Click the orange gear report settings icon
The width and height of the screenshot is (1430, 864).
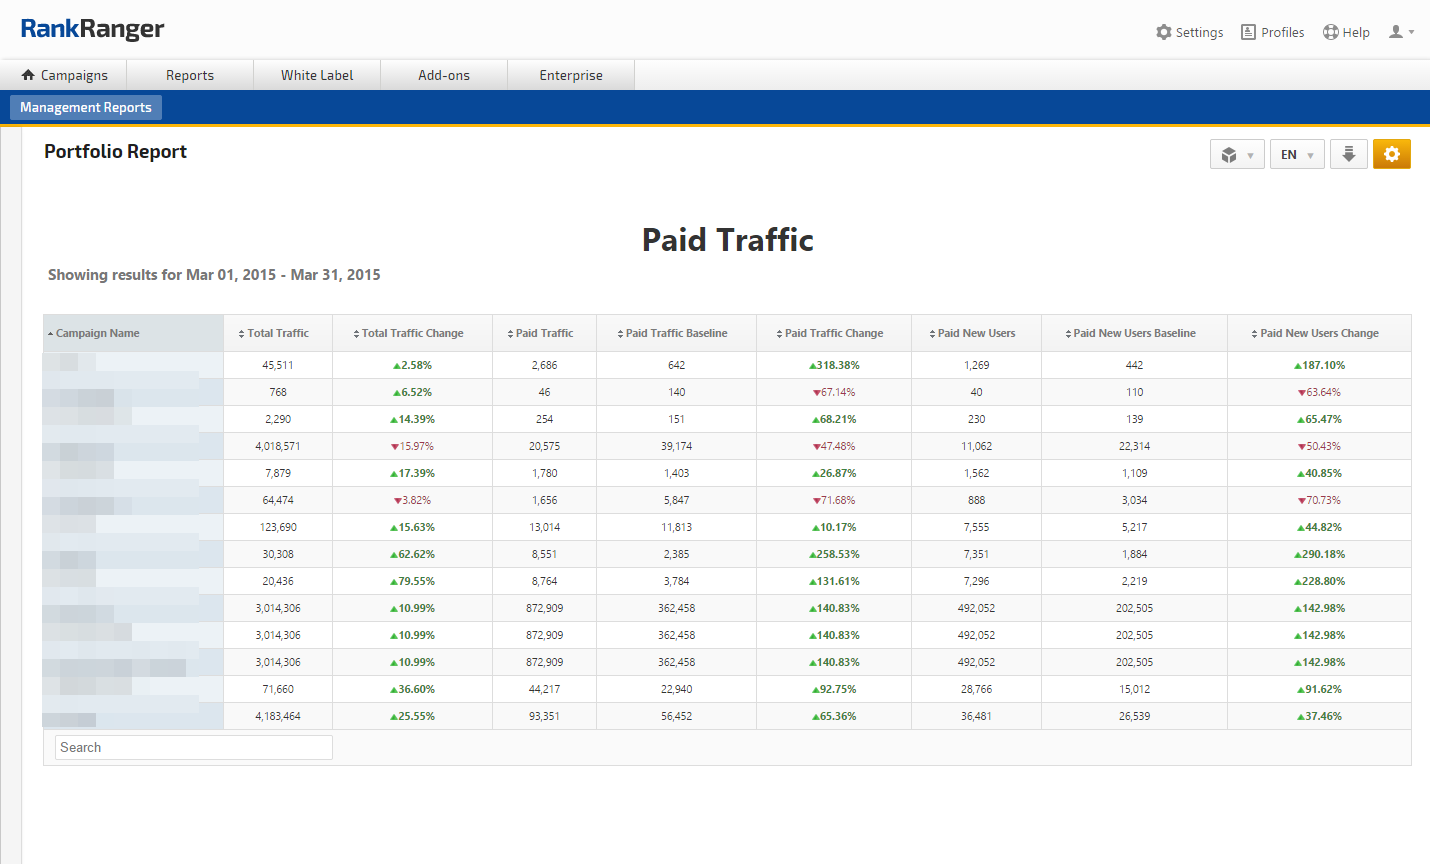click(x=1391, y=154)
